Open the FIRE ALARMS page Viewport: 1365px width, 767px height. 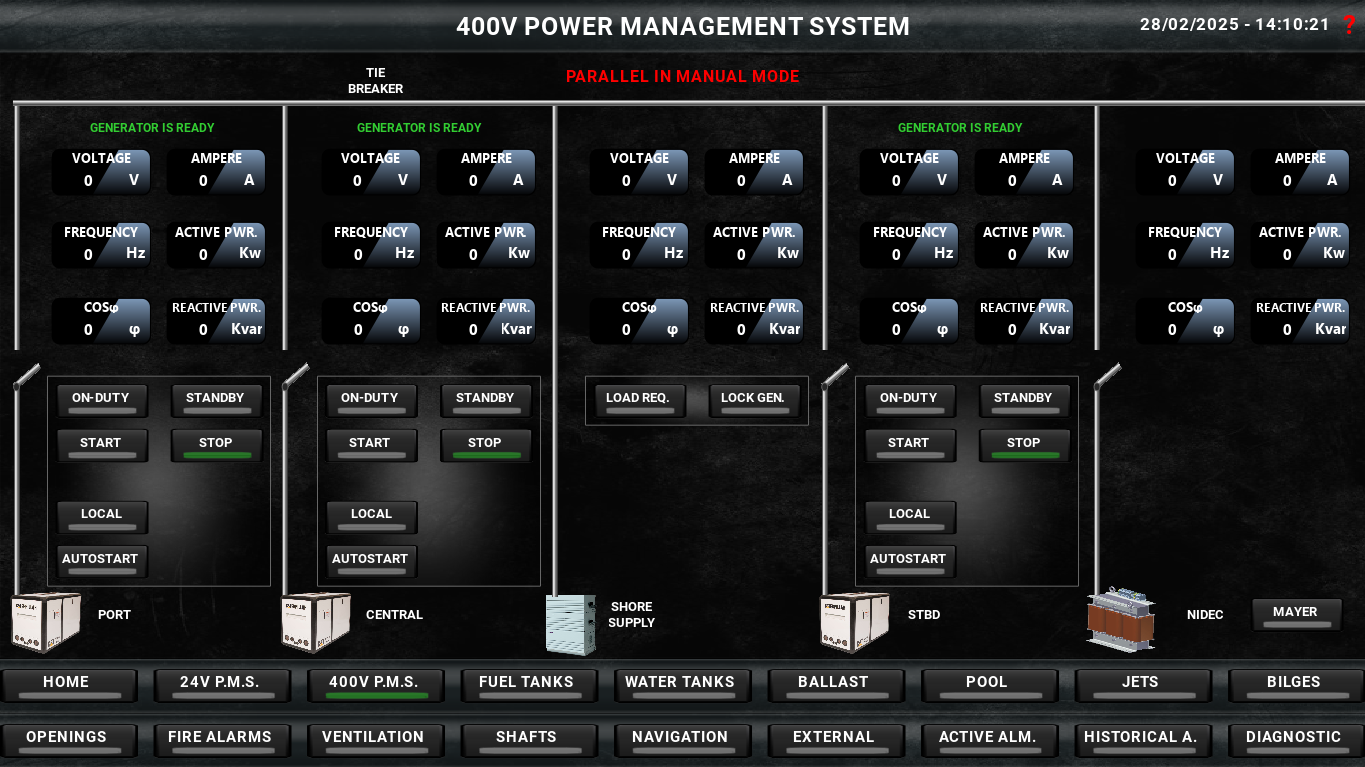(x=221, y=741)
